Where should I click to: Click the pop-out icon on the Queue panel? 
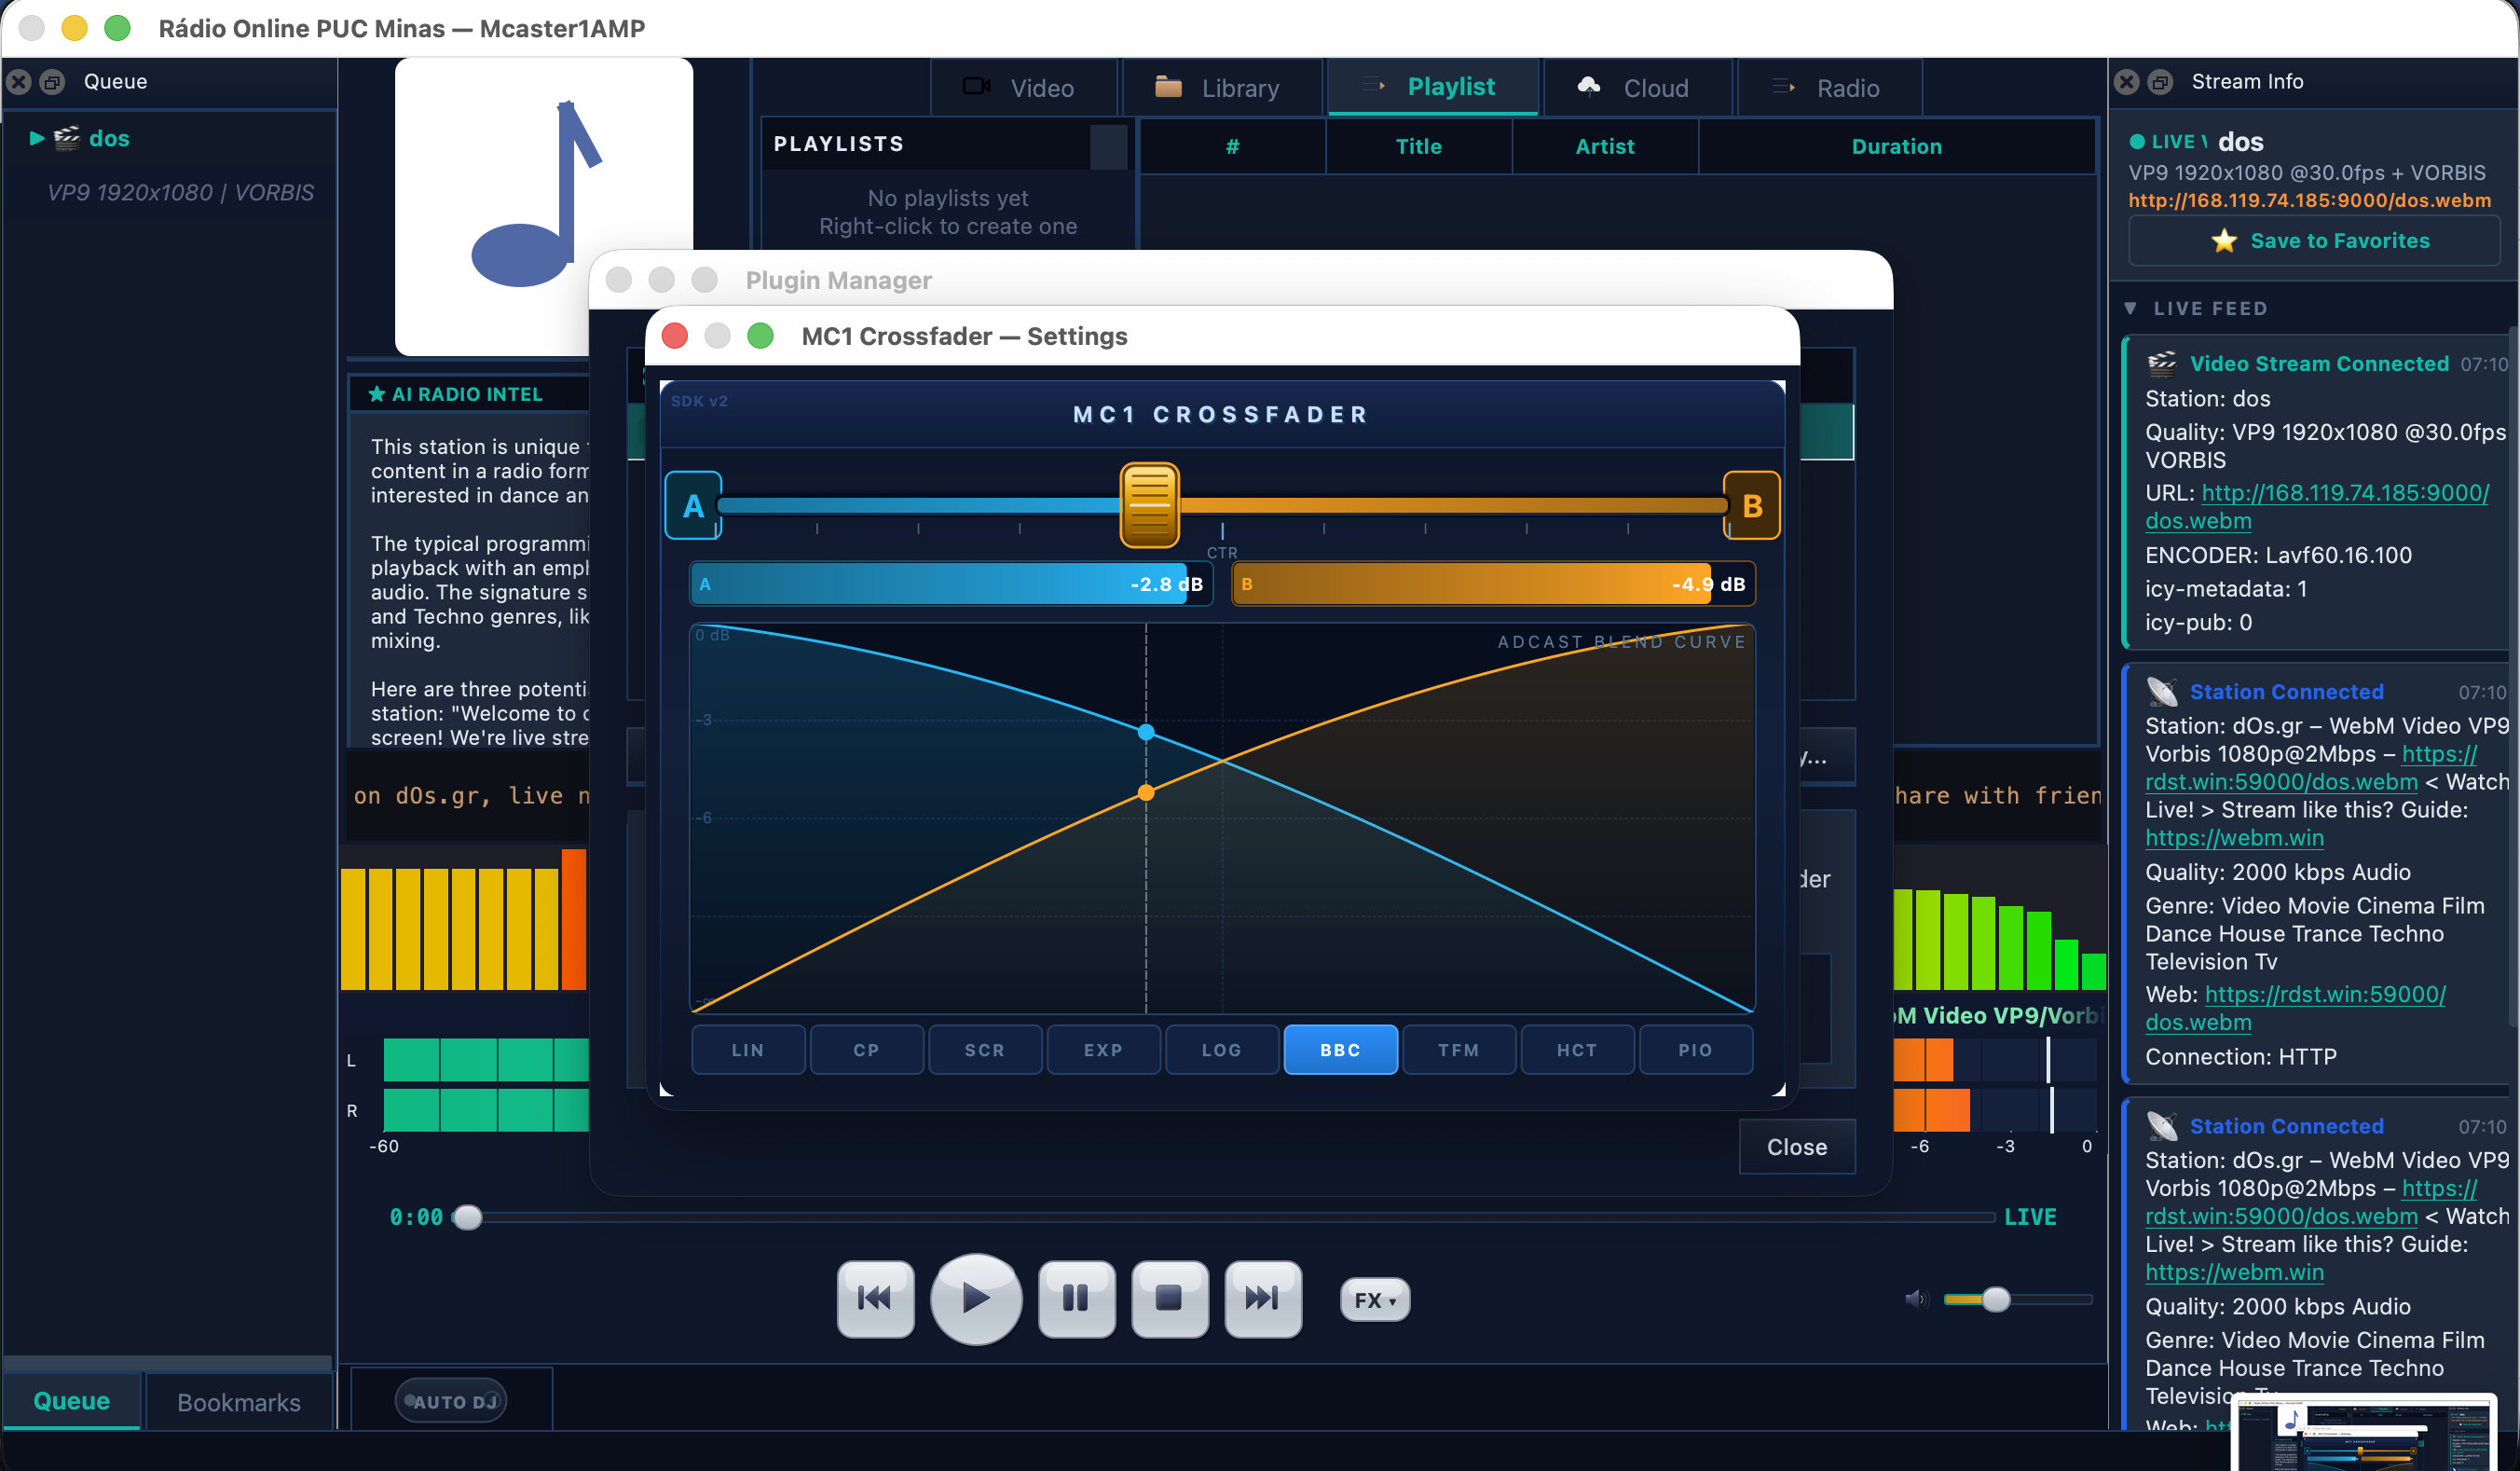click(52, 82)
